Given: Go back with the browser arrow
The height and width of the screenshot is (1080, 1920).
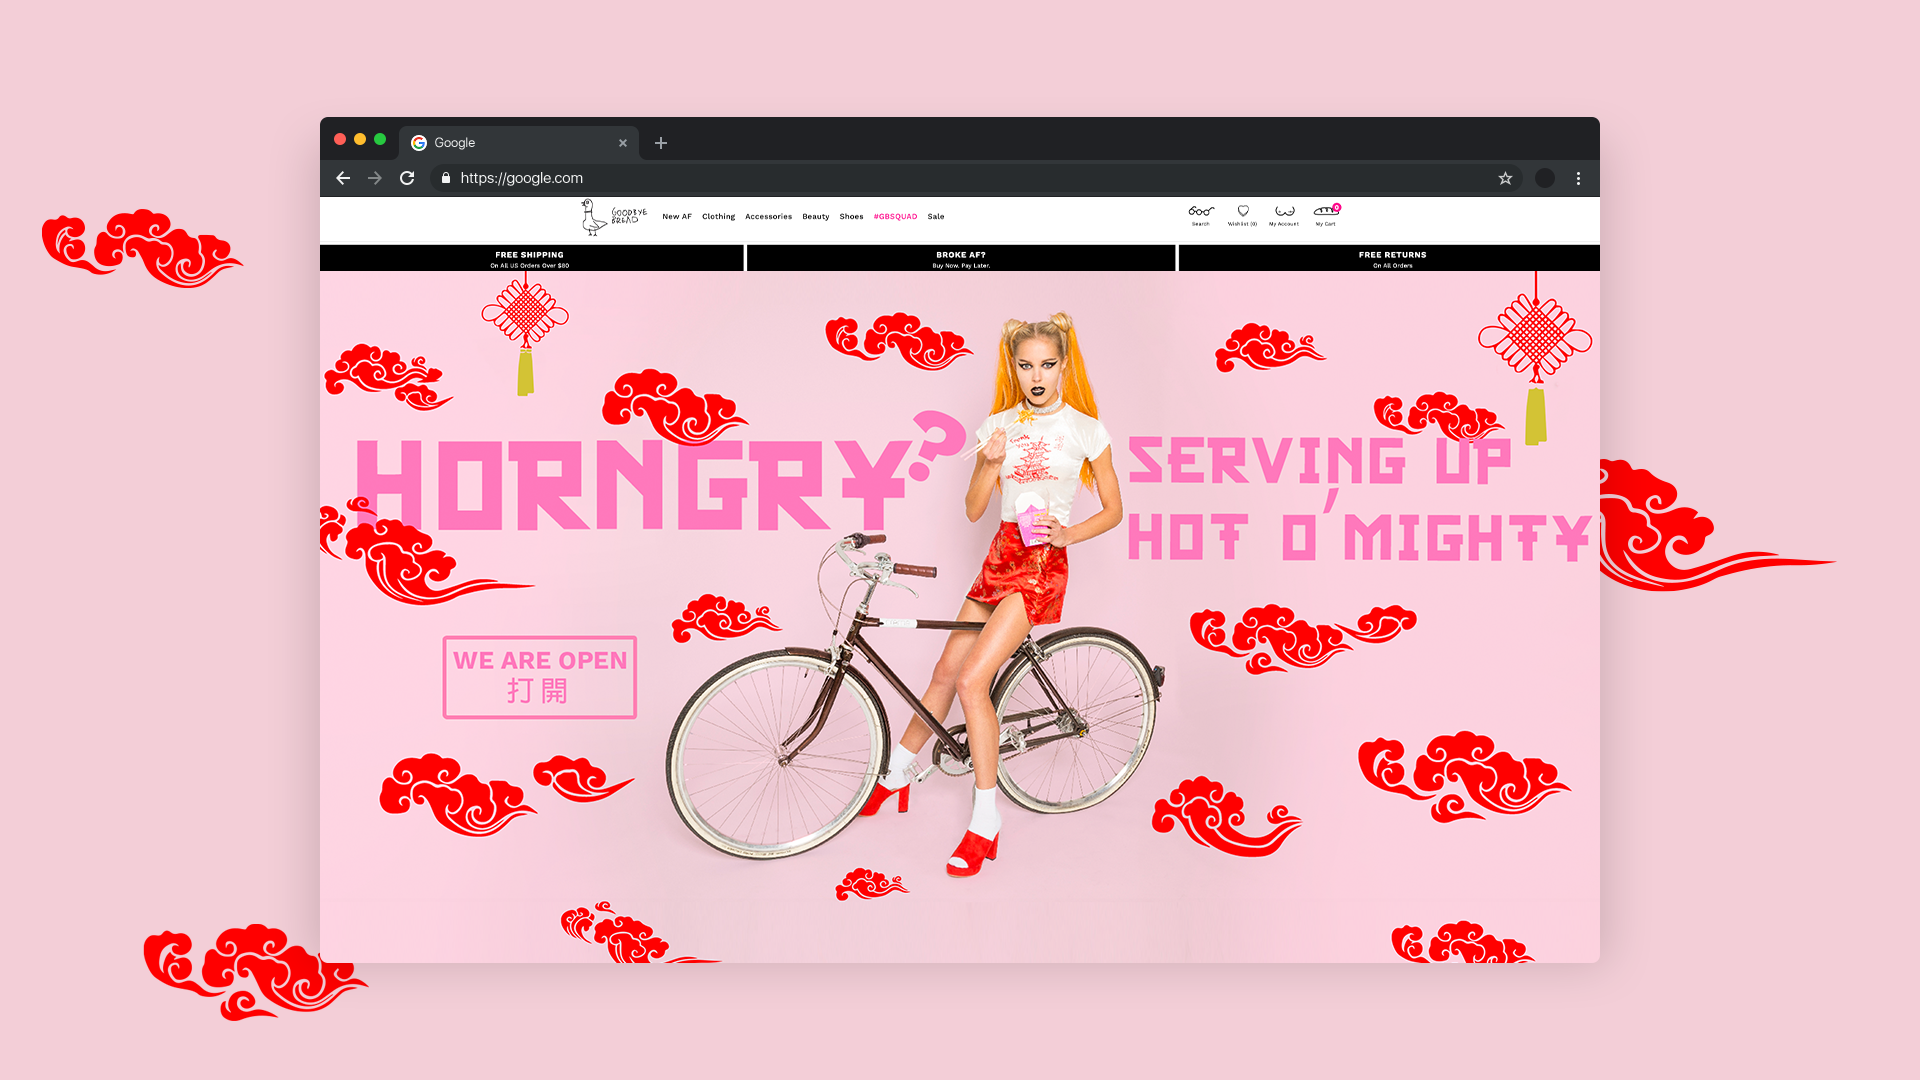Looking at the screenshot, I should 343,178.
